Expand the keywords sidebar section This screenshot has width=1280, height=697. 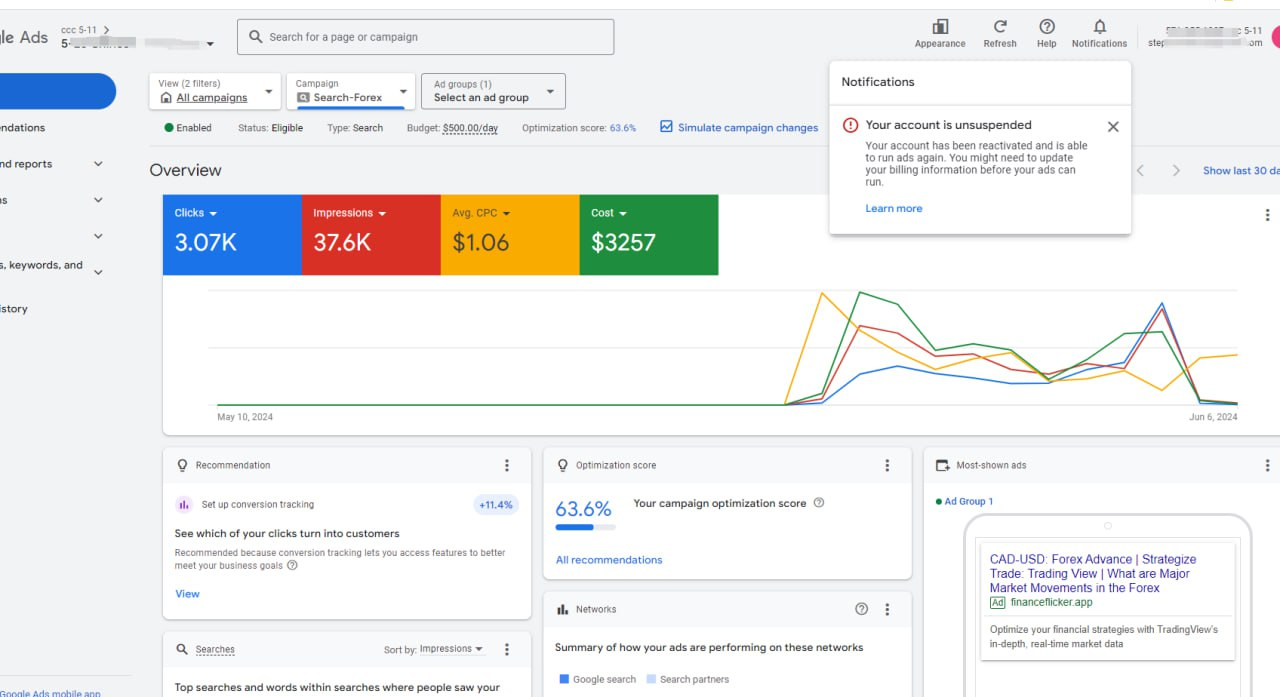[98, 272]
